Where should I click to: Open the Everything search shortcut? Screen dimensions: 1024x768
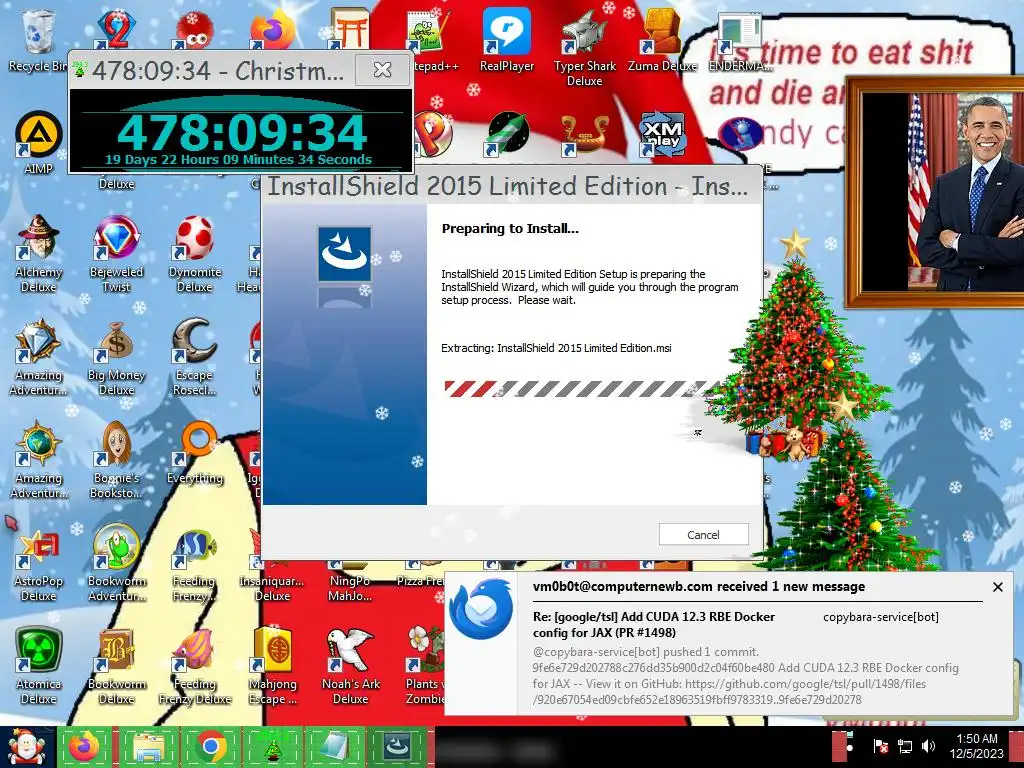click(195, 453)
